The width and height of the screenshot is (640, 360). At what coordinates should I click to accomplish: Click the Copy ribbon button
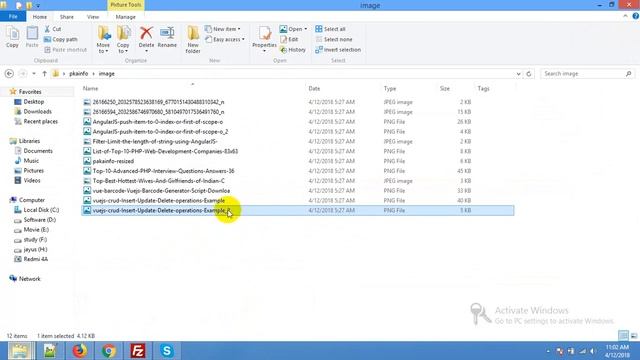click(x=12, y=37)
